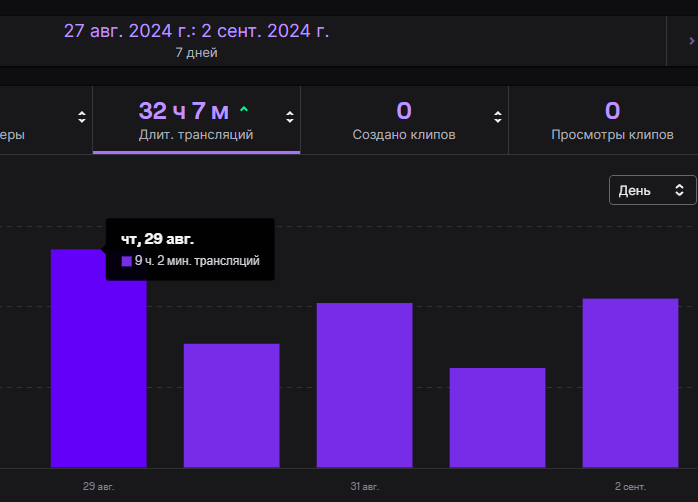This screenshot has width=698, height=502.
Task: Click the 29 авг. axis label
Action: (99, 486)
